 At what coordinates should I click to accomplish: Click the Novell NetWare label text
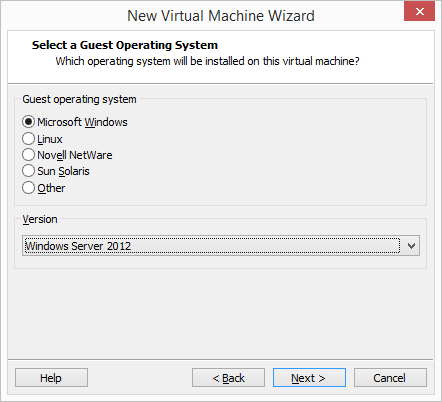[75, 155]
